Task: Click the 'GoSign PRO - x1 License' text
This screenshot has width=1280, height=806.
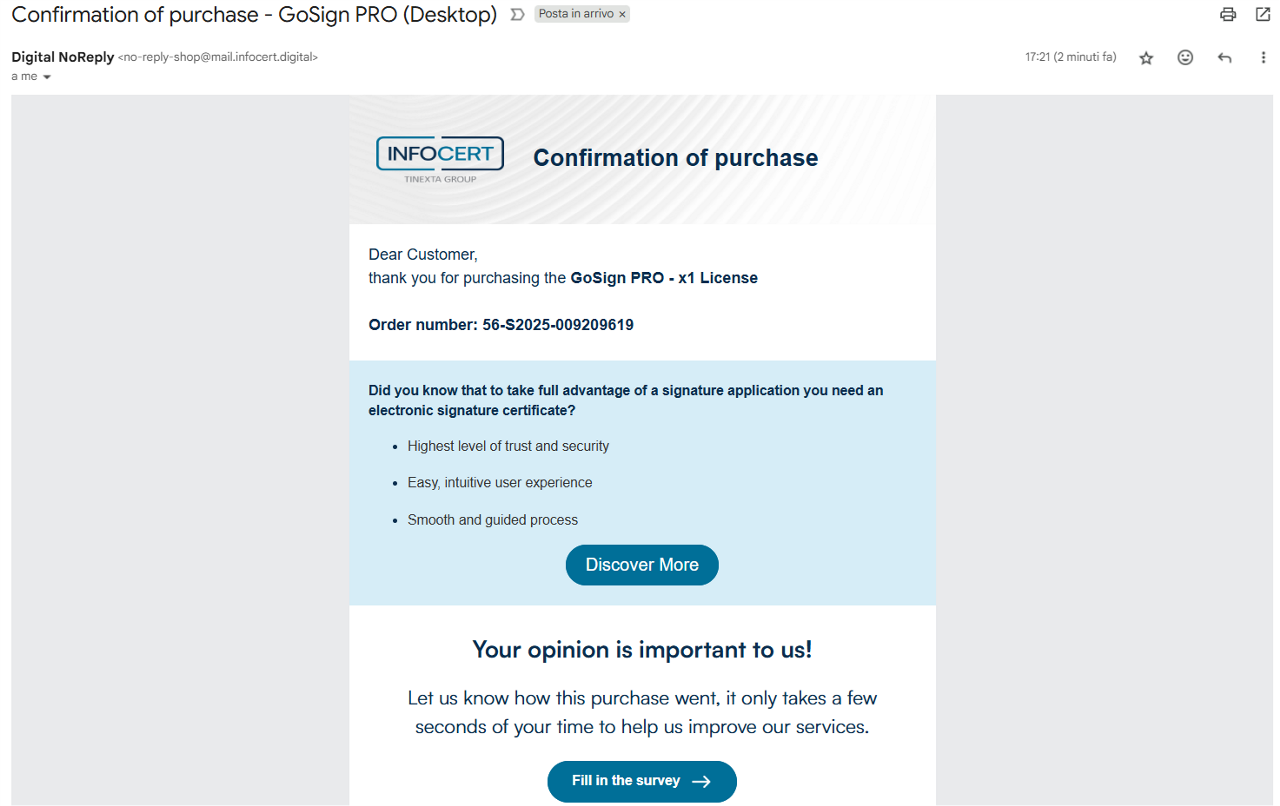Action: pyautogui.click(x=664, y=278)
